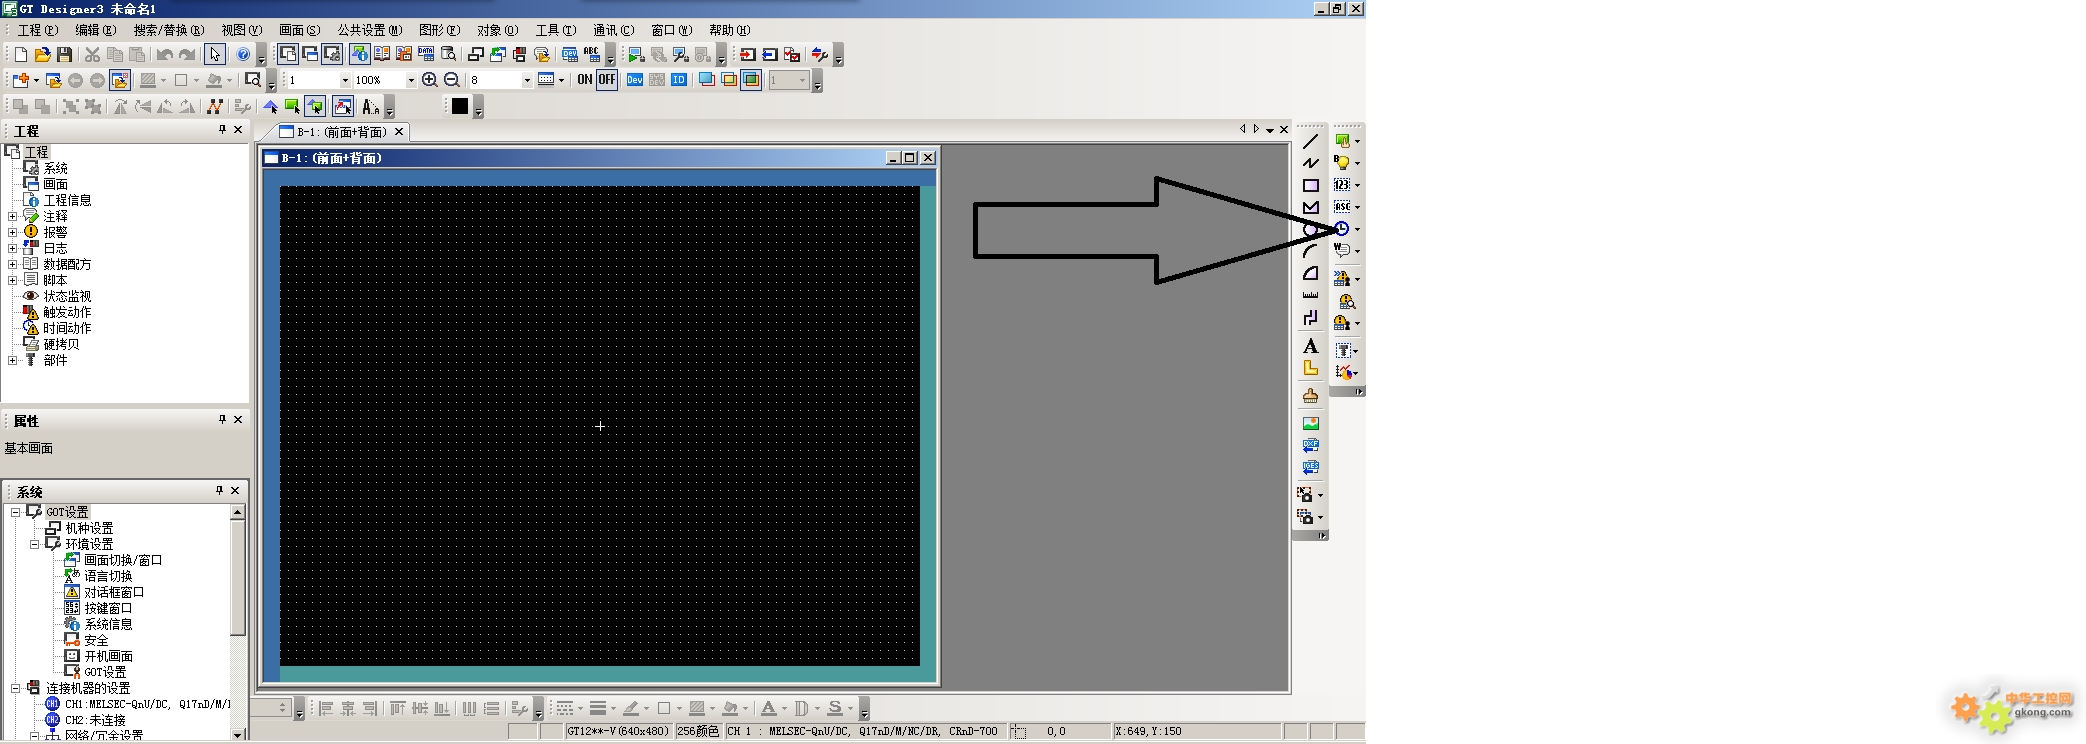This screenshot has height=744, width=2086.
Task: Open 工程信息 in the project tree
Action: [67, 200]
